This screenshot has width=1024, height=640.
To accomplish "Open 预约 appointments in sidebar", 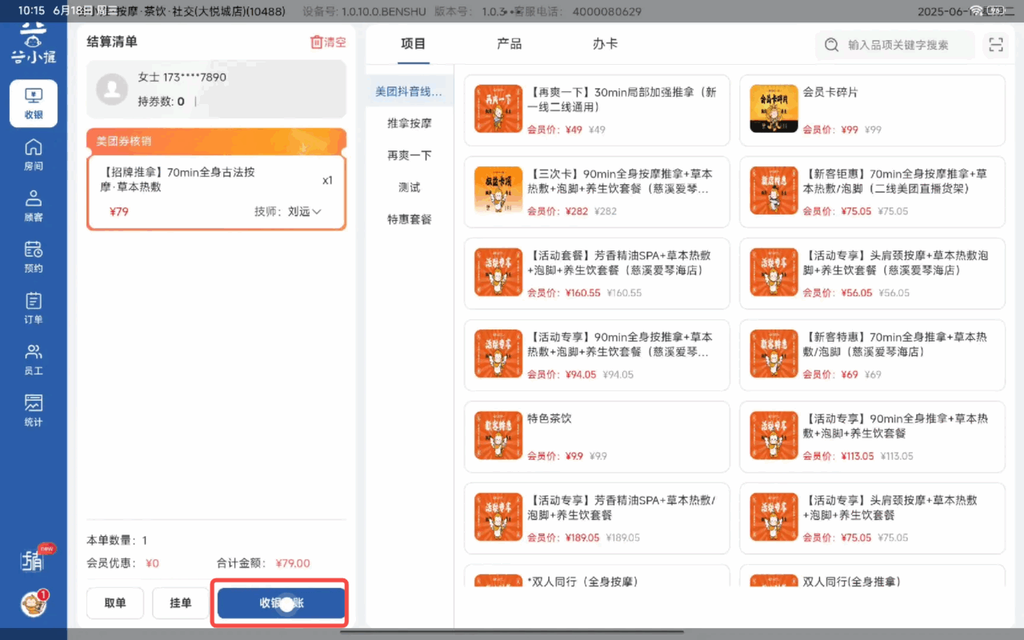I will 33,257.
